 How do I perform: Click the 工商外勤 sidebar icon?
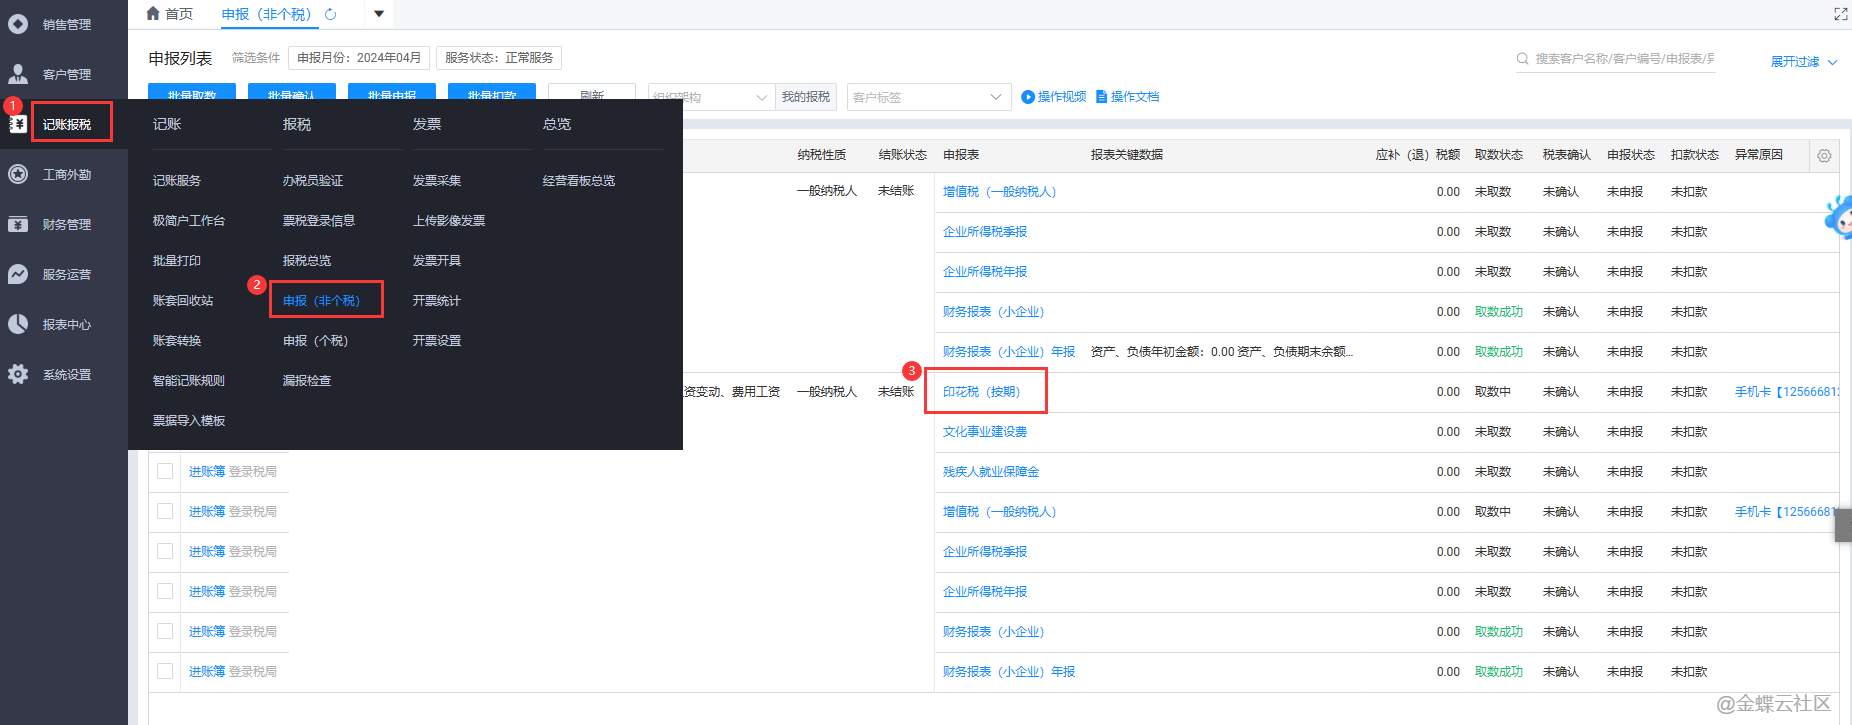click(x=18, y=174)
